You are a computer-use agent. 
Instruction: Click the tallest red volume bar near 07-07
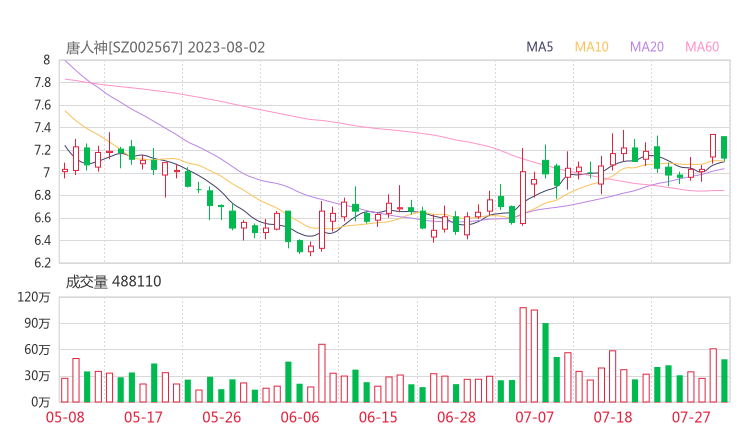(523, 355)
